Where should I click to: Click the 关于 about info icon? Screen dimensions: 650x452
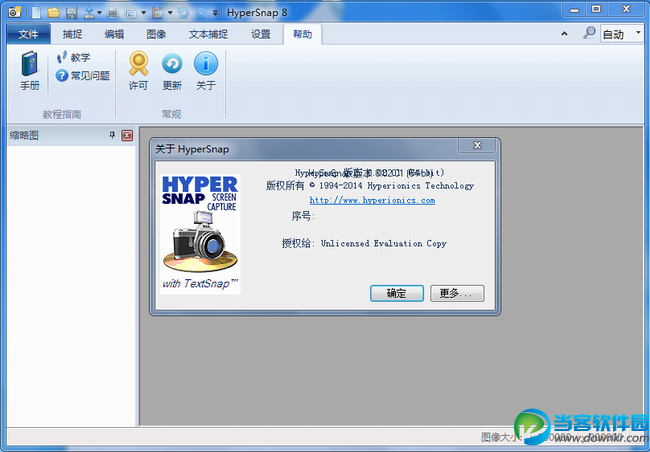click(x=206, y=70)
